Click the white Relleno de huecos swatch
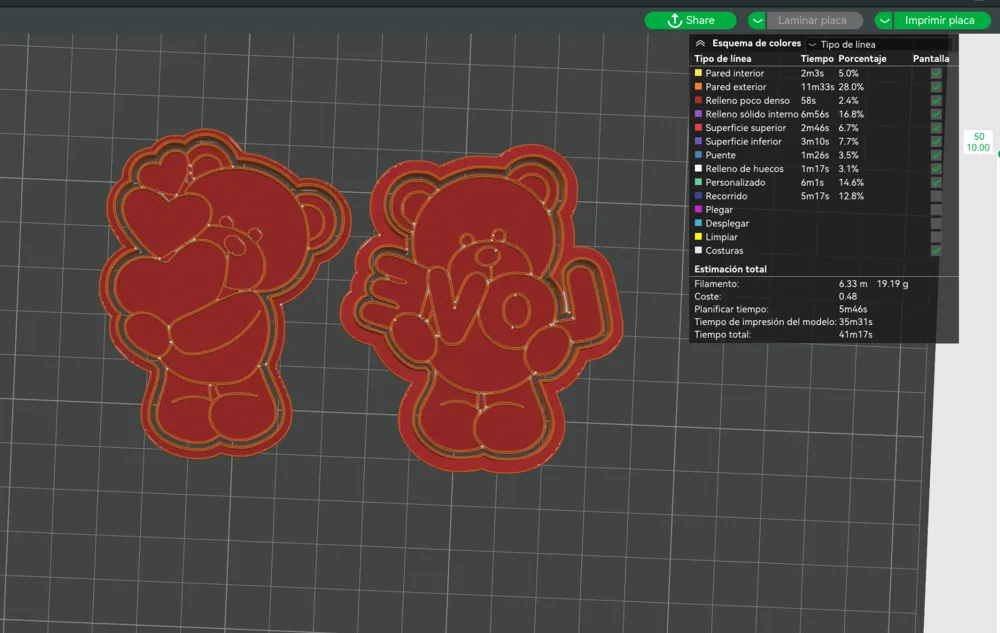Screen dimensions: 1000x633 coord(698,168)
